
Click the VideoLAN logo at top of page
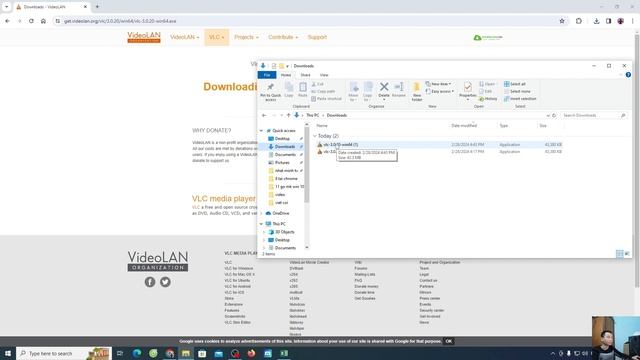click(x=144, y=37)
